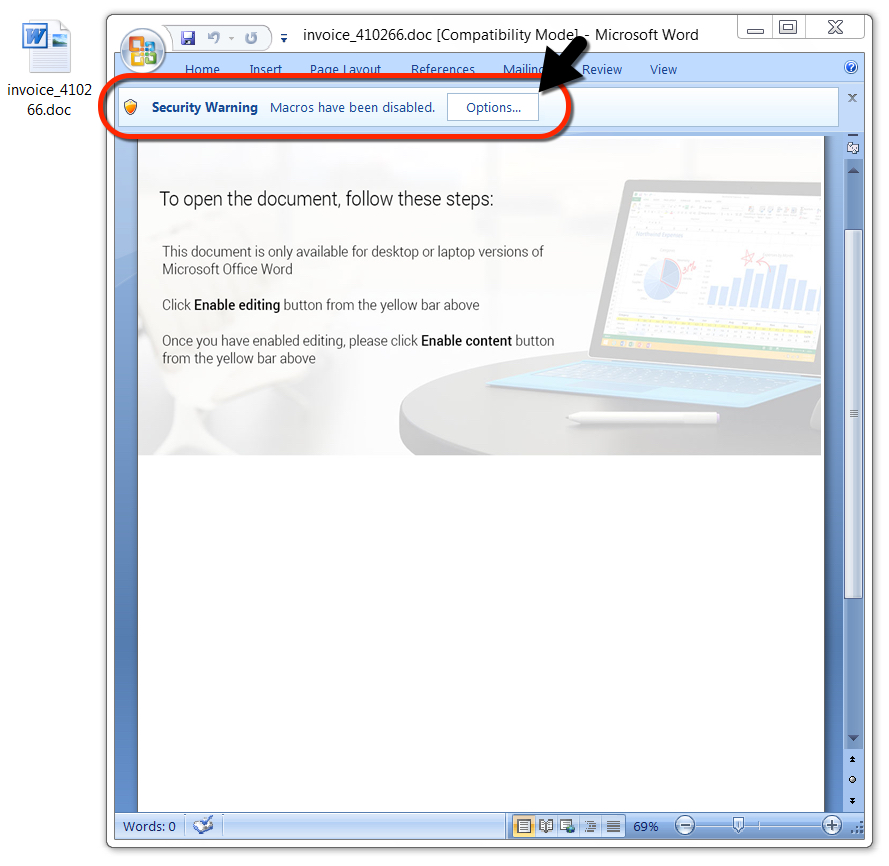Screen dimensions: 889x866
Task: Undo the last action
Action: pyautogui.click(x=214, y=38)
